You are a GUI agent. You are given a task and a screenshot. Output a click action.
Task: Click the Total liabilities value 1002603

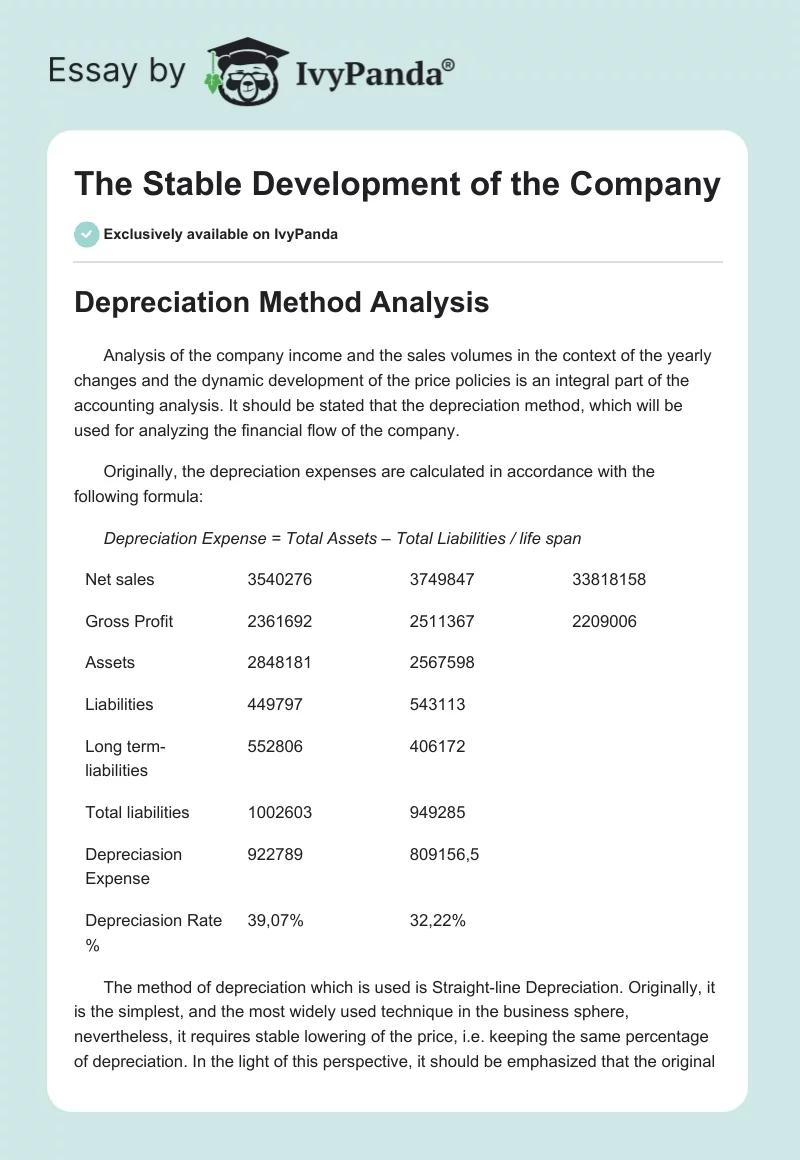click(x=280, y=812)
